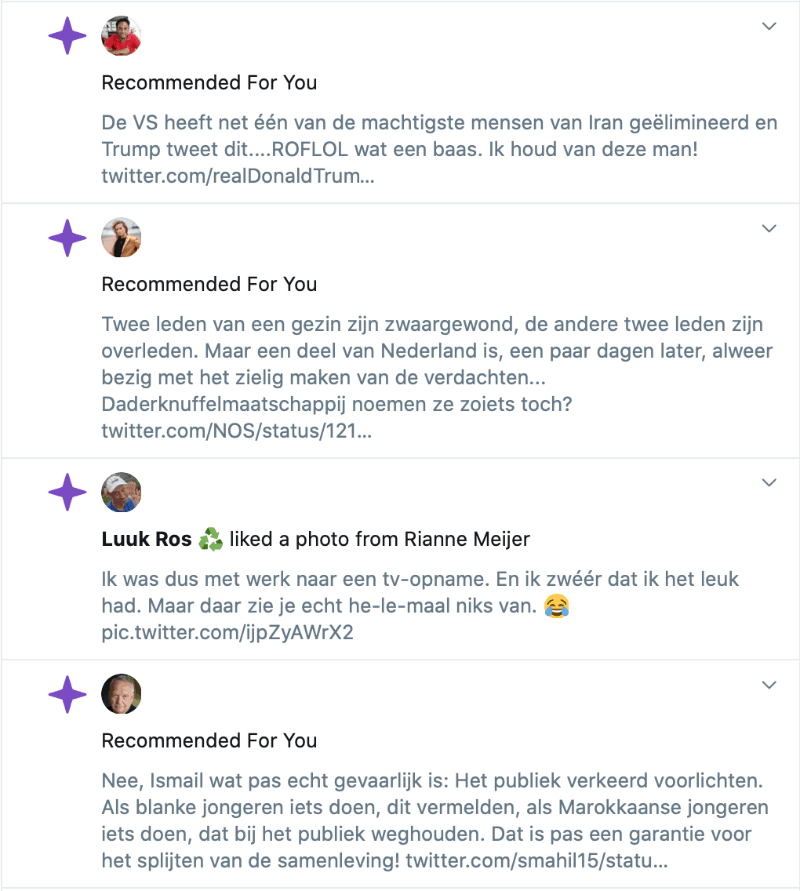Open the pic.twitter.com/ijpZyAWrX2 photo link

click(x=228, y=633)
